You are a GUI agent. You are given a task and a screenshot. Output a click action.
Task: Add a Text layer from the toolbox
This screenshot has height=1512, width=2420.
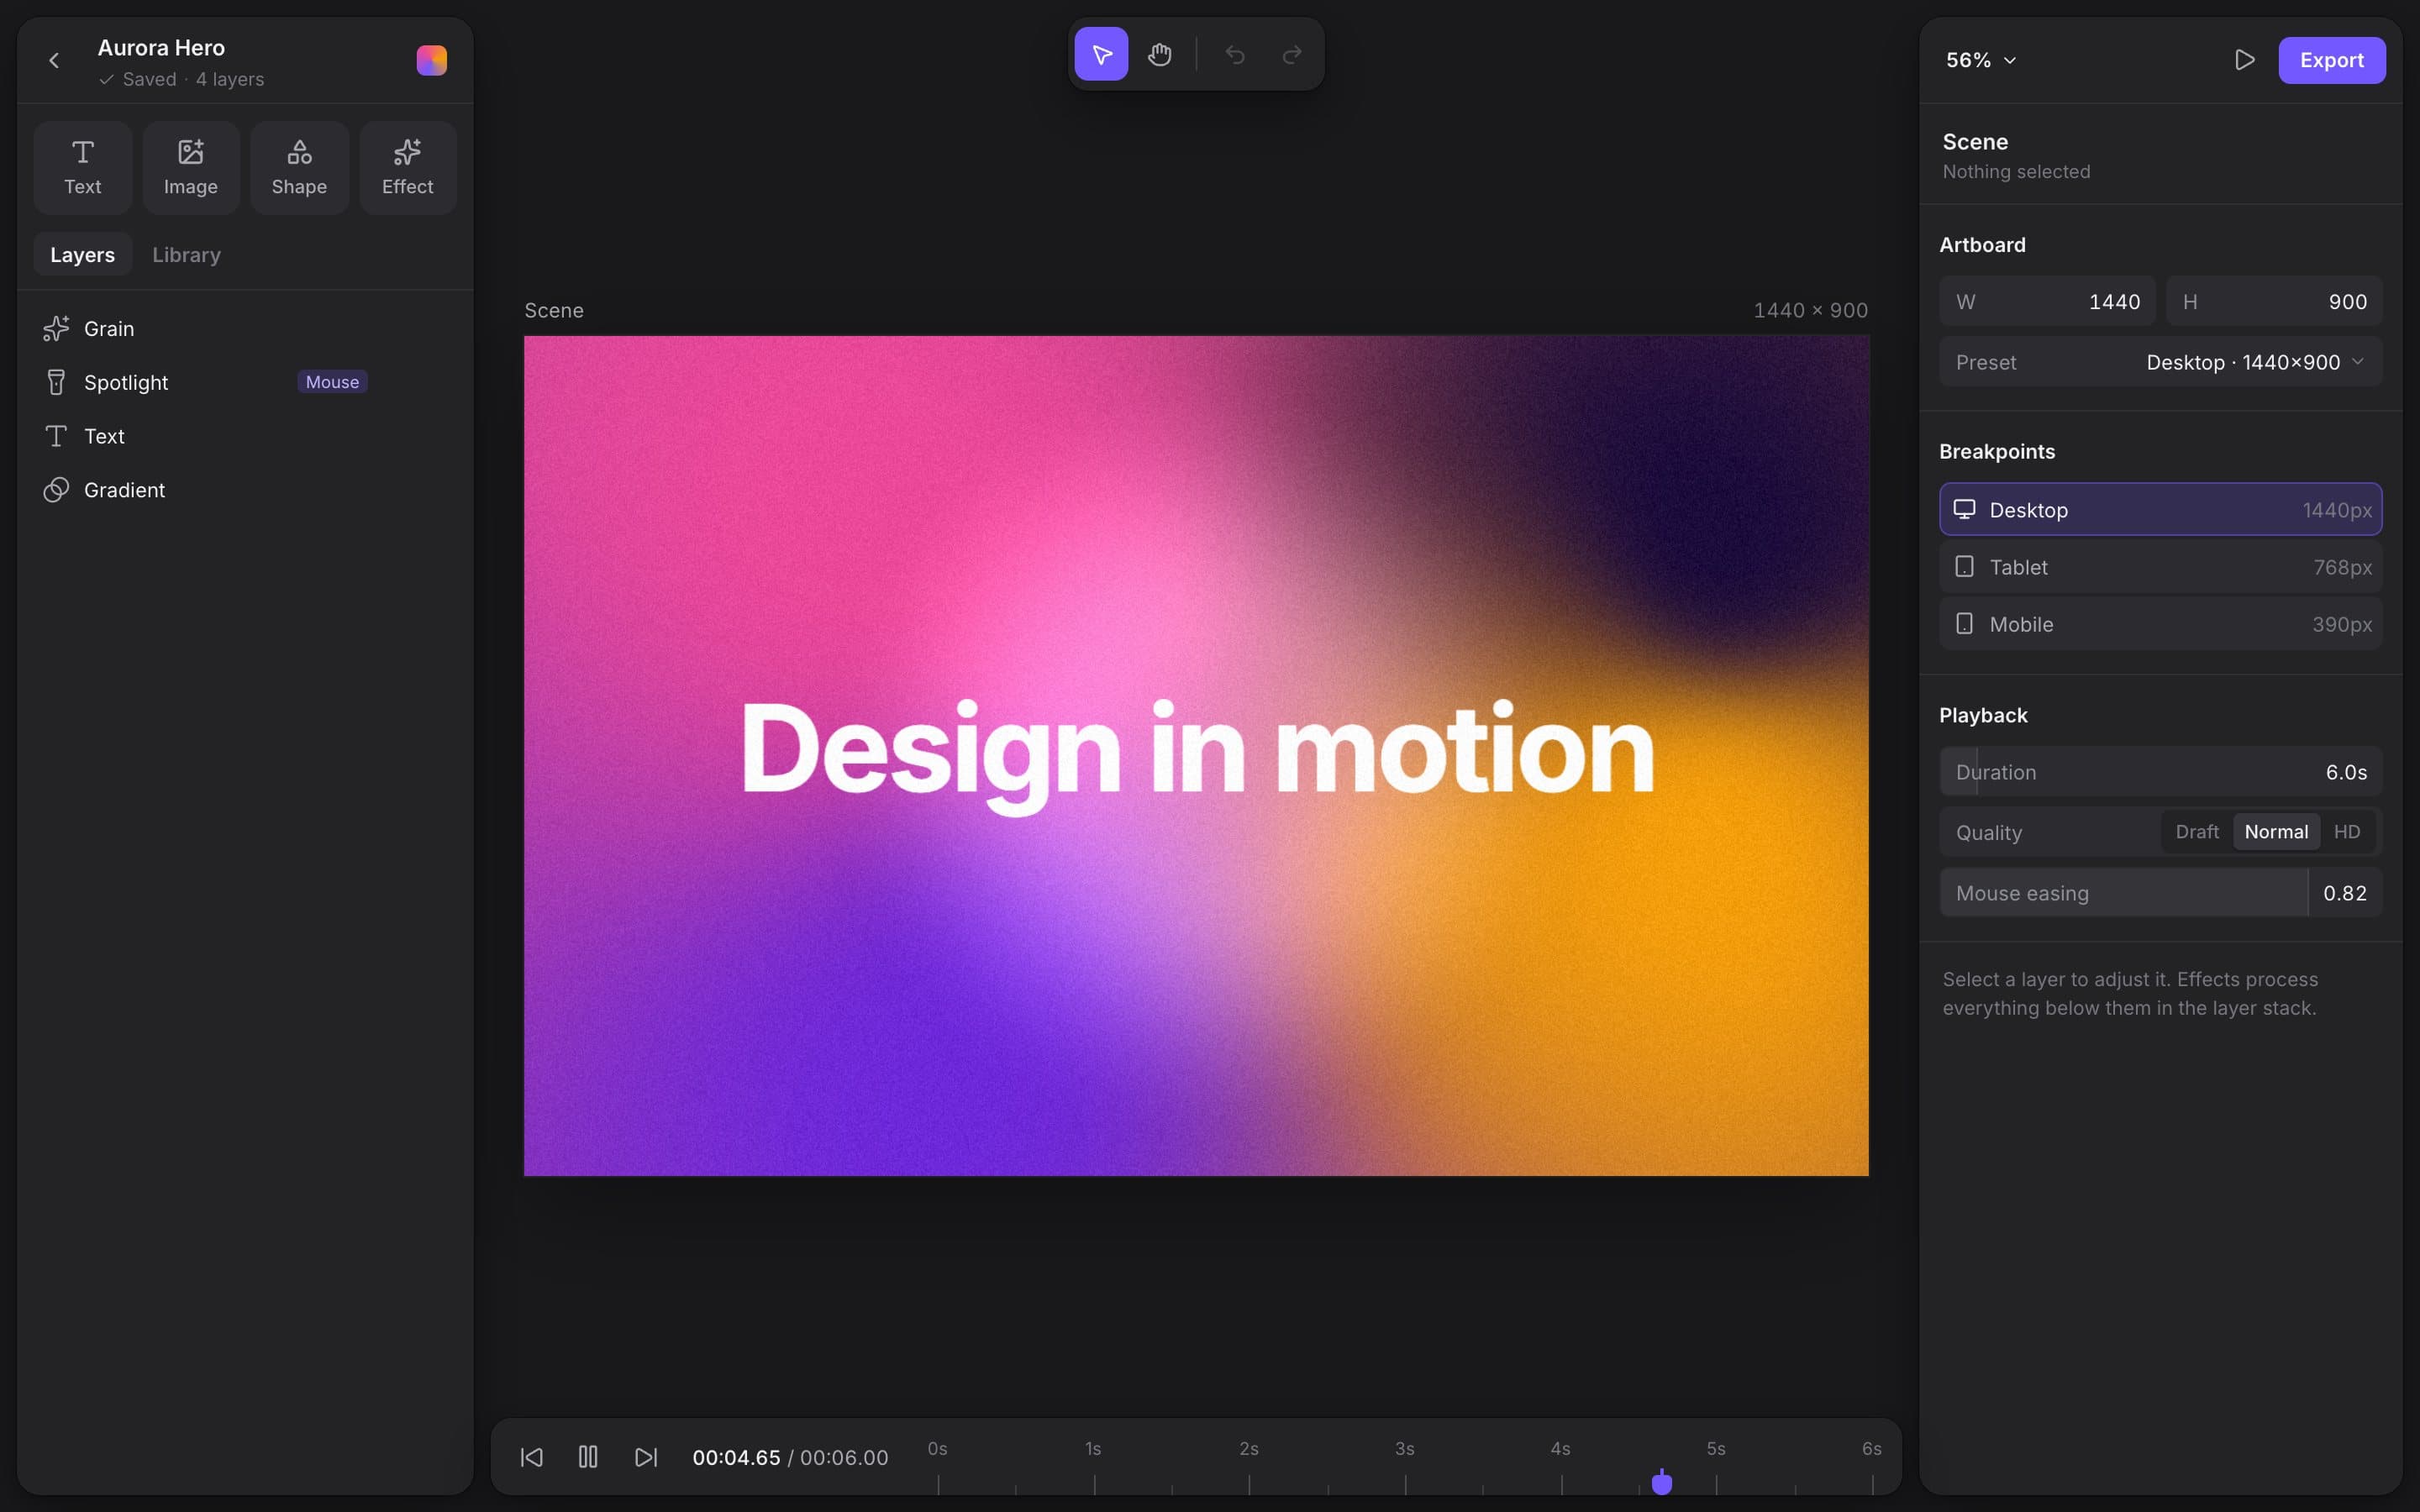click(83, 168)
